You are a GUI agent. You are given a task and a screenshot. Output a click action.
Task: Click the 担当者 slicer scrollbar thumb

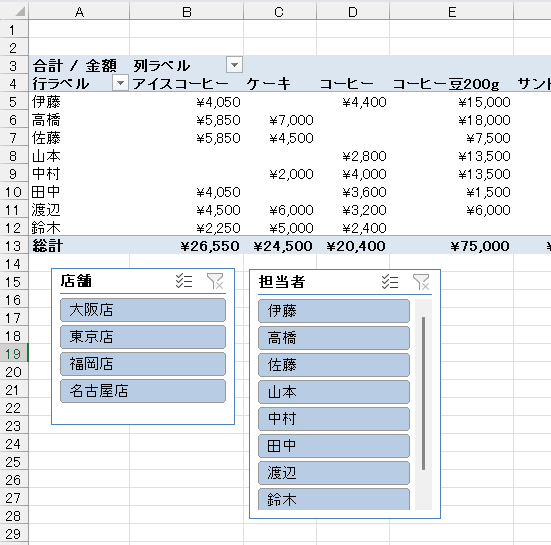pyautogui.click(x=423, y=393)
